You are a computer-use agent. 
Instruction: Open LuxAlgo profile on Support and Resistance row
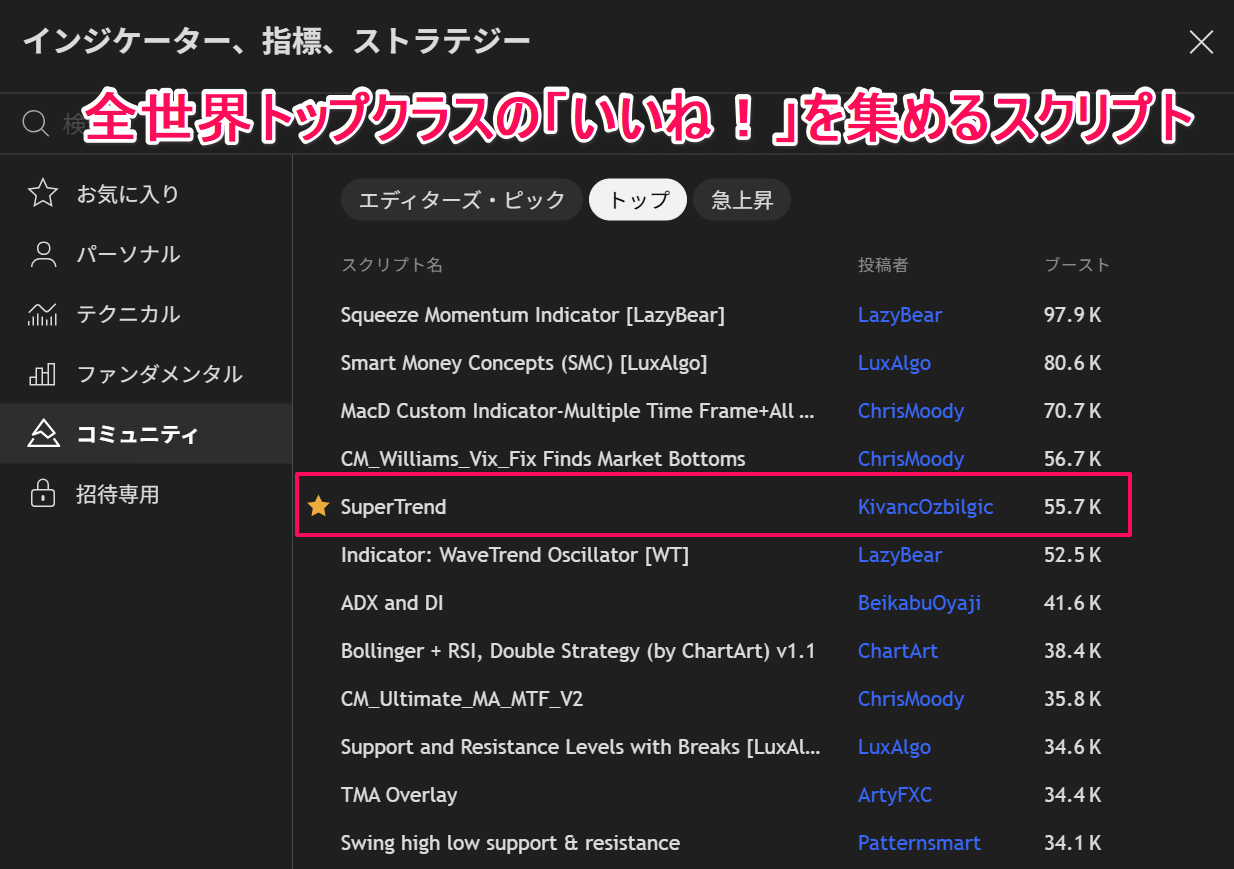coord(894,747)
